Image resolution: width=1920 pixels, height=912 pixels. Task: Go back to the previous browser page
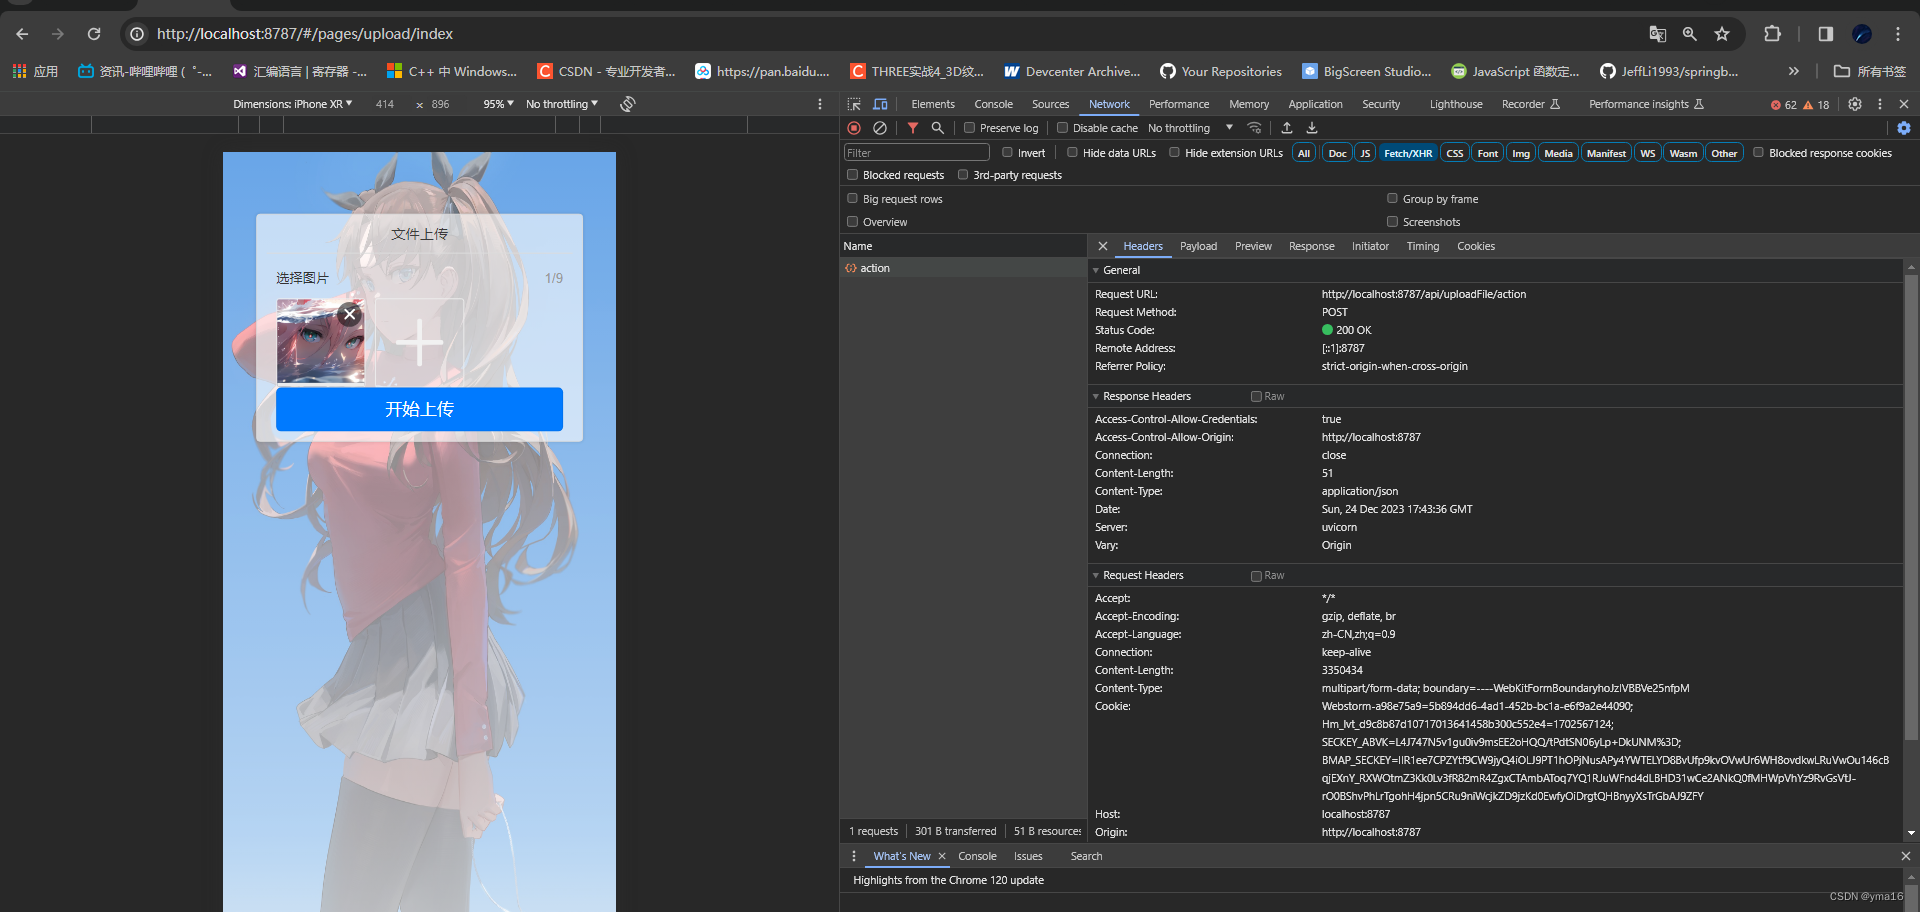[x=22, y=34]
